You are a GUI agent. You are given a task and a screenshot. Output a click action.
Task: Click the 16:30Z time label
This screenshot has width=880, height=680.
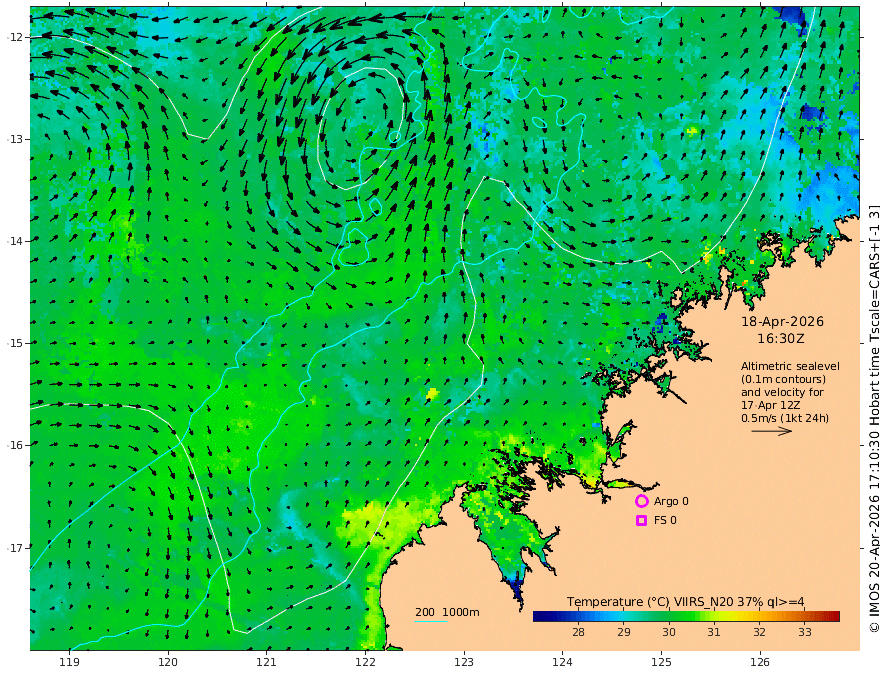tap(781, 339)
